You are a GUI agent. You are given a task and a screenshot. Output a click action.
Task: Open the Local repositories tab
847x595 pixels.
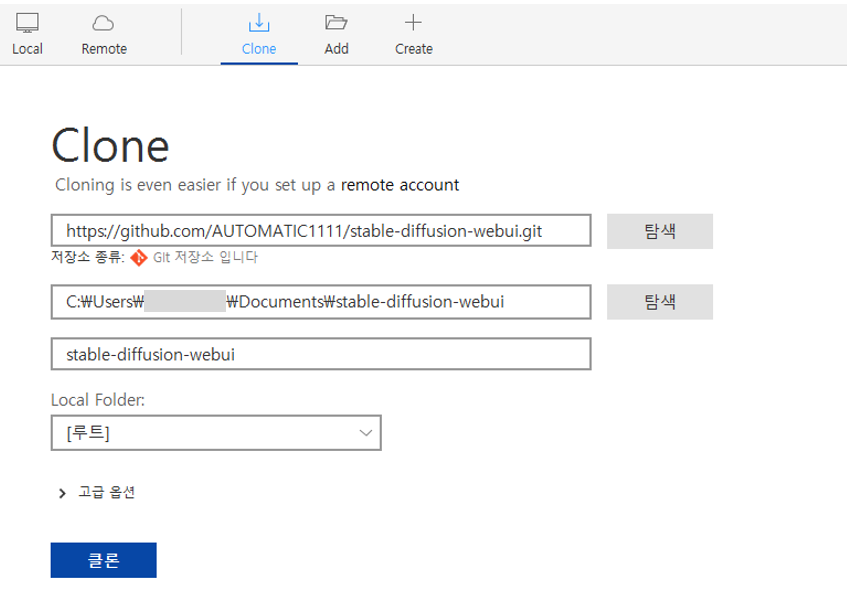(27, 35)
